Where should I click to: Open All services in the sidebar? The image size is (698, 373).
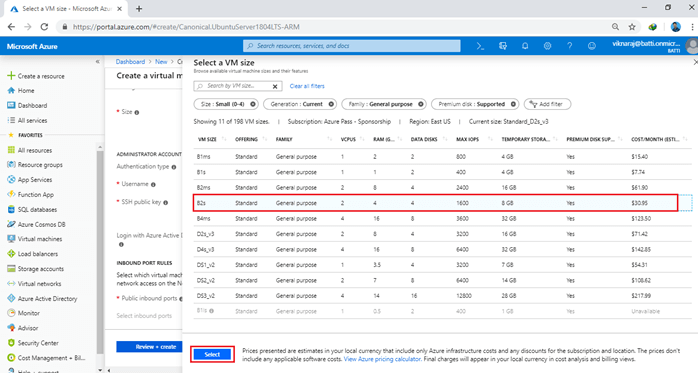click(x=27, y=121)
